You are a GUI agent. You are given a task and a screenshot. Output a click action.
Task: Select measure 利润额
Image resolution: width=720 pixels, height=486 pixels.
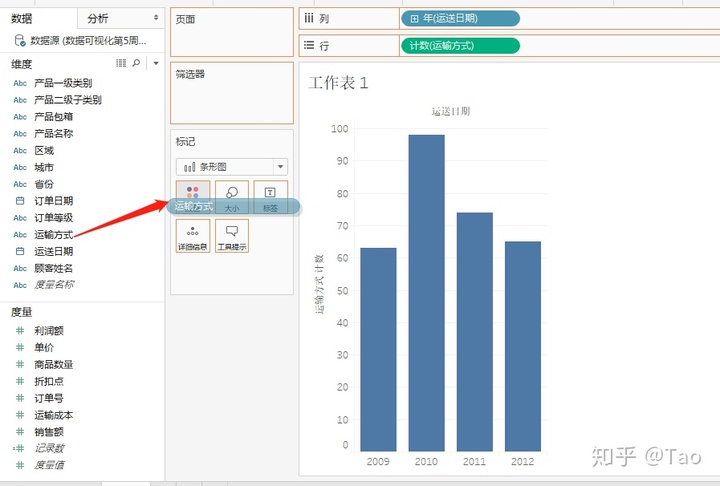[49, 331]
